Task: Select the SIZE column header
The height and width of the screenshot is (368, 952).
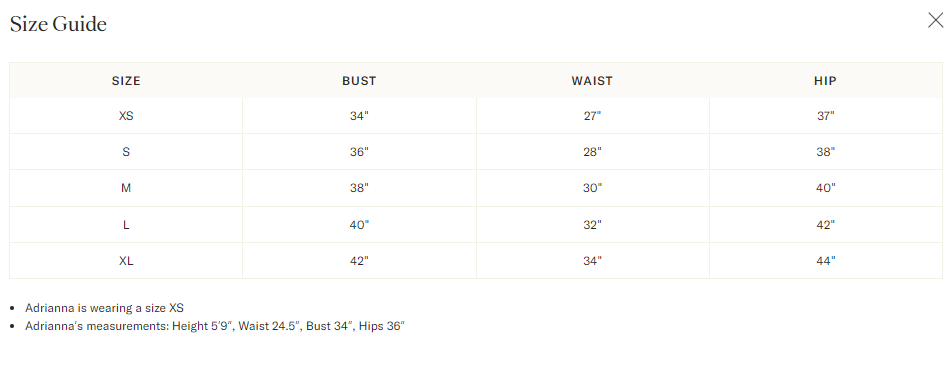Action: (x=126, y=81)
